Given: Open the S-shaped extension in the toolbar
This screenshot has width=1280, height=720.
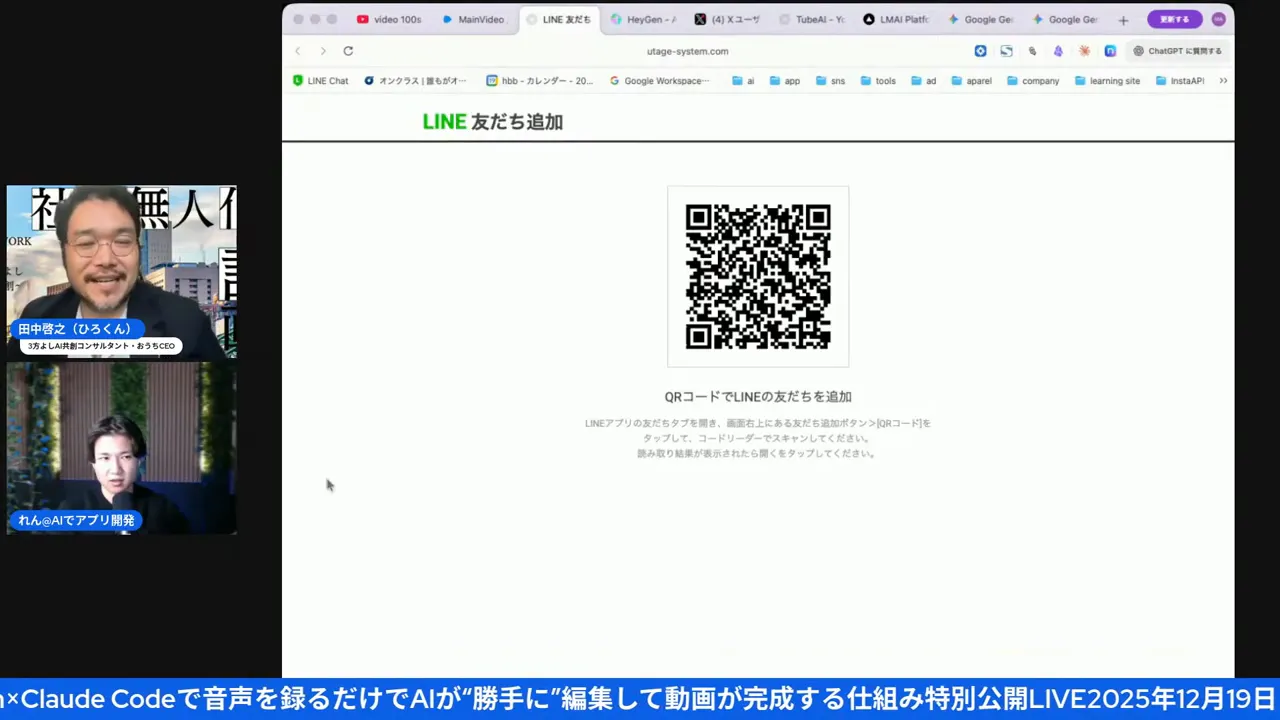Looking at the screenshot, I should coord(1006,51).
